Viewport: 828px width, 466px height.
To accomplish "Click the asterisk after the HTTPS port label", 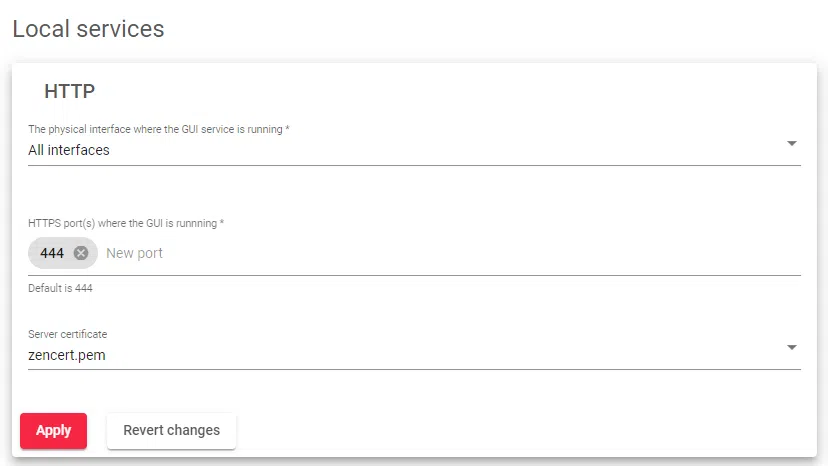I will (x=221, y=223).
